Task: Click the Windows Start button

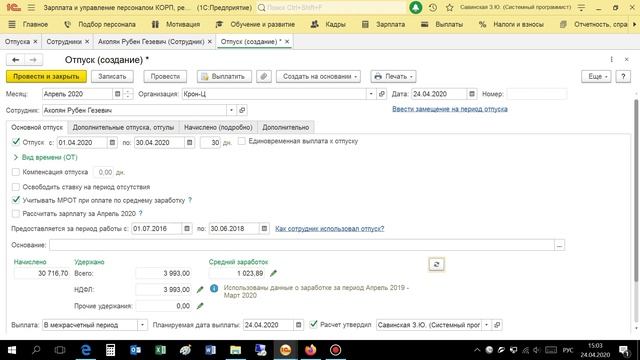Action: point(12,350)
